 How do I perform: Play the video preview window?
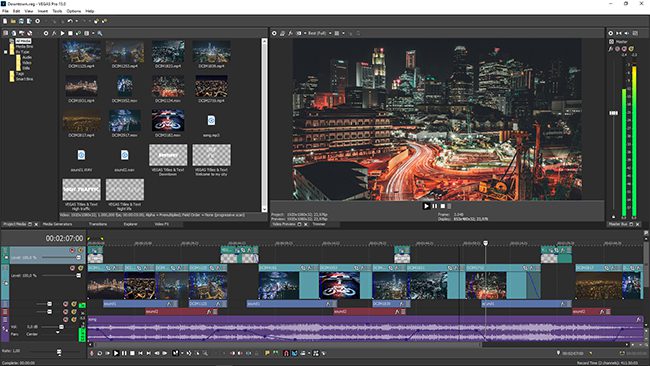426,206
